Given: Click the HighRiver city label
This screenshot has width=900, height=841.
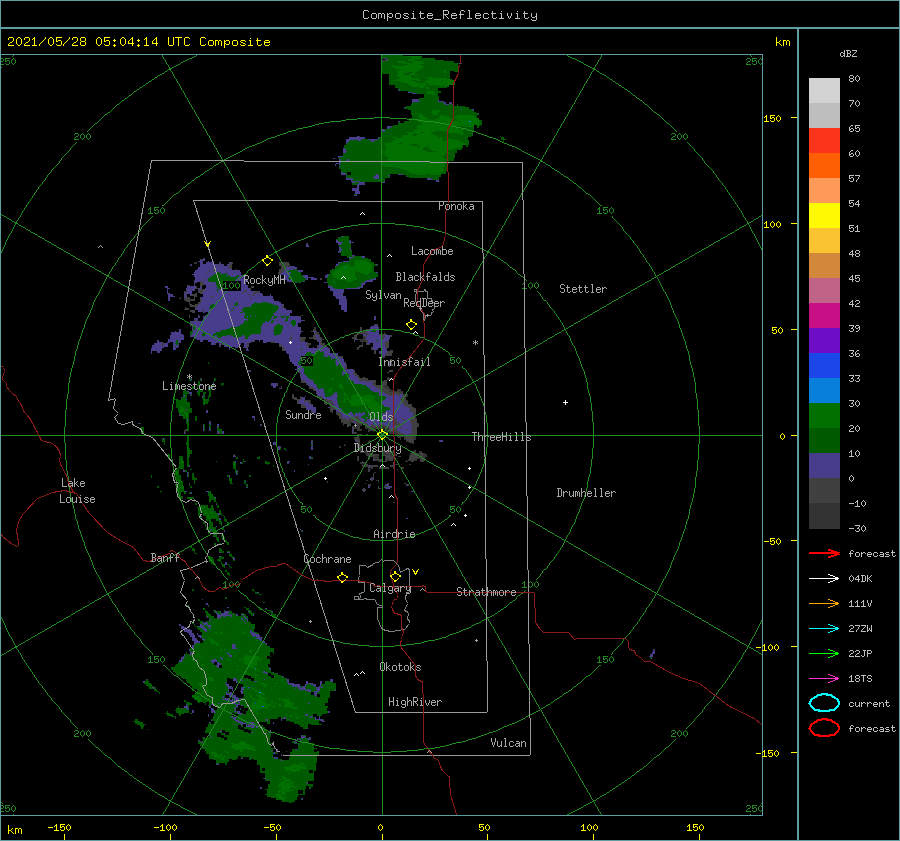Looking at the screenshot, I should (415, 702).
